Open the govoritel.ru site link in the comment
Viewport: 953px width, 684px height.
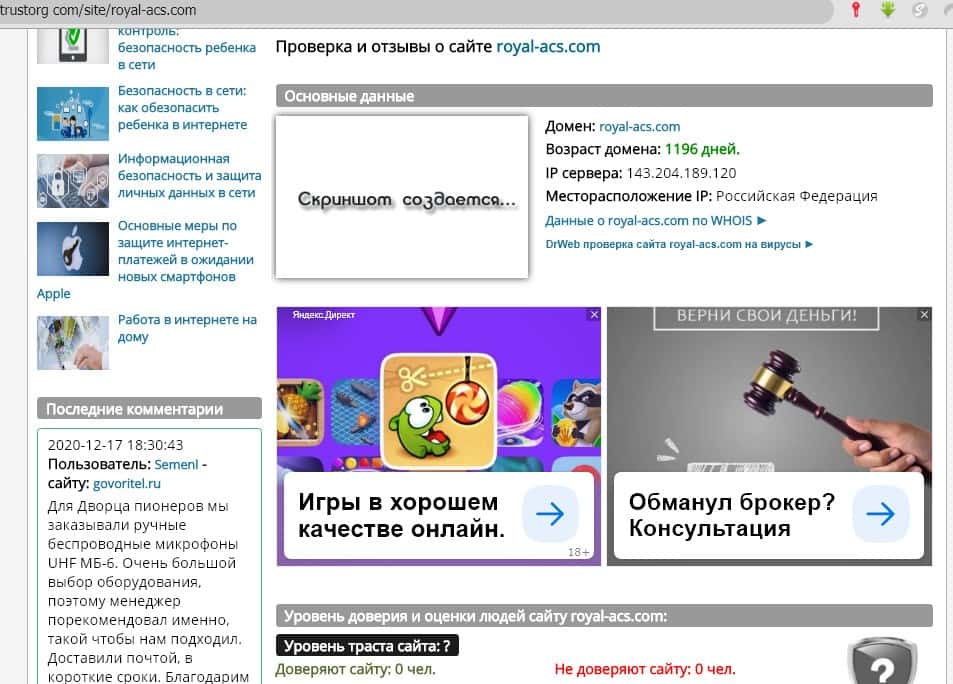(x=126, y=484)
